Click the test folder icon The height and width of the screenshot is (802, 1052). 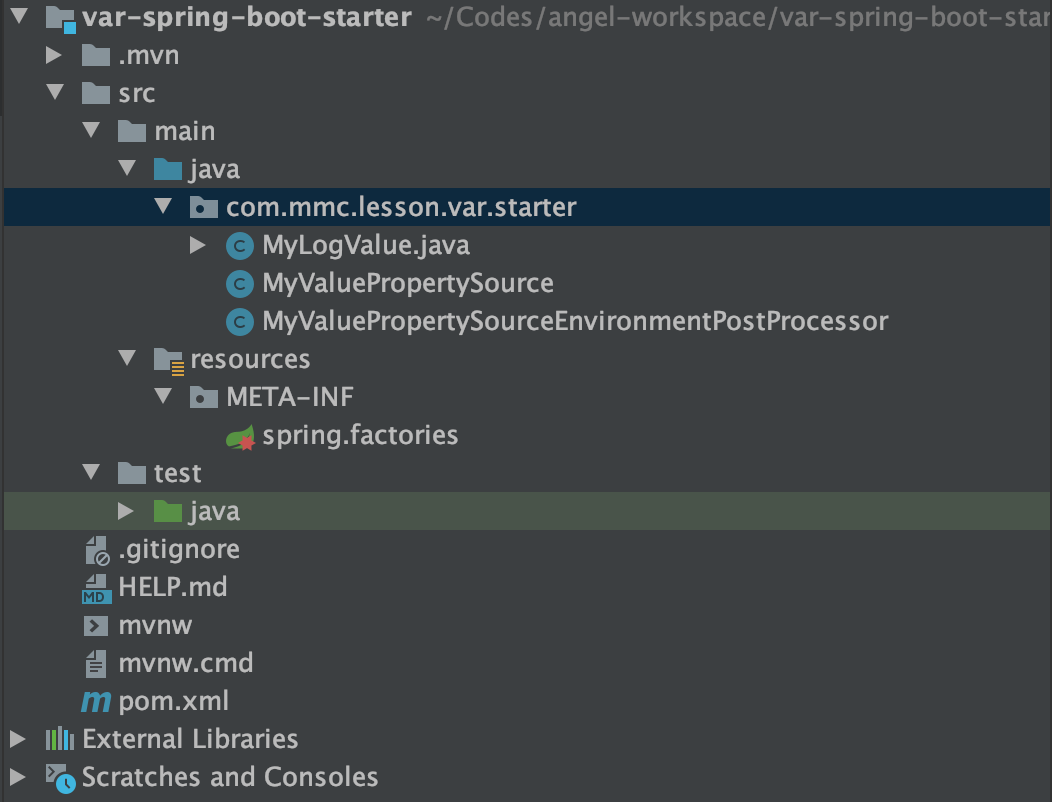132,473
